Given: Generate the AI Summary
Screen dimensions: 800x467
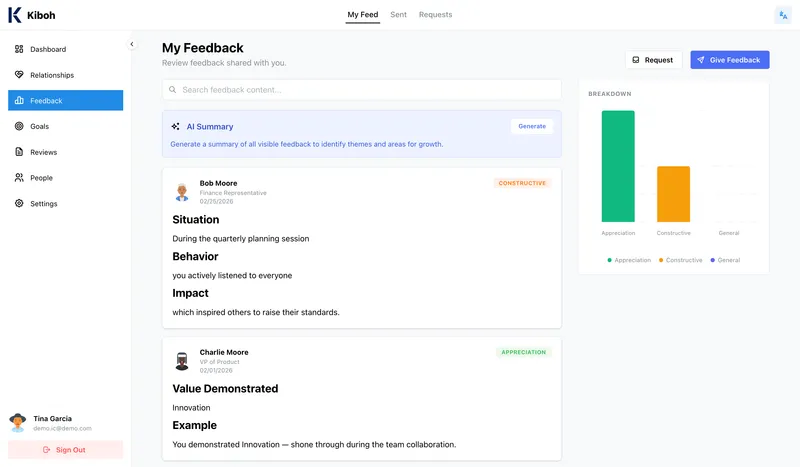Looking at the screenshot, I should (532, 126).
